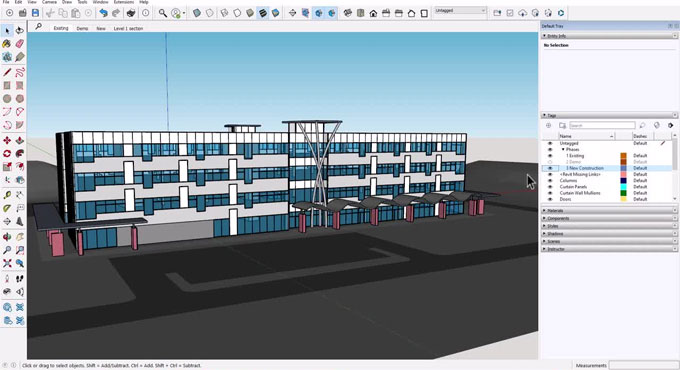The image size is (680, 370).
Task: Hide the Doors tag
Action: point(550,199)
